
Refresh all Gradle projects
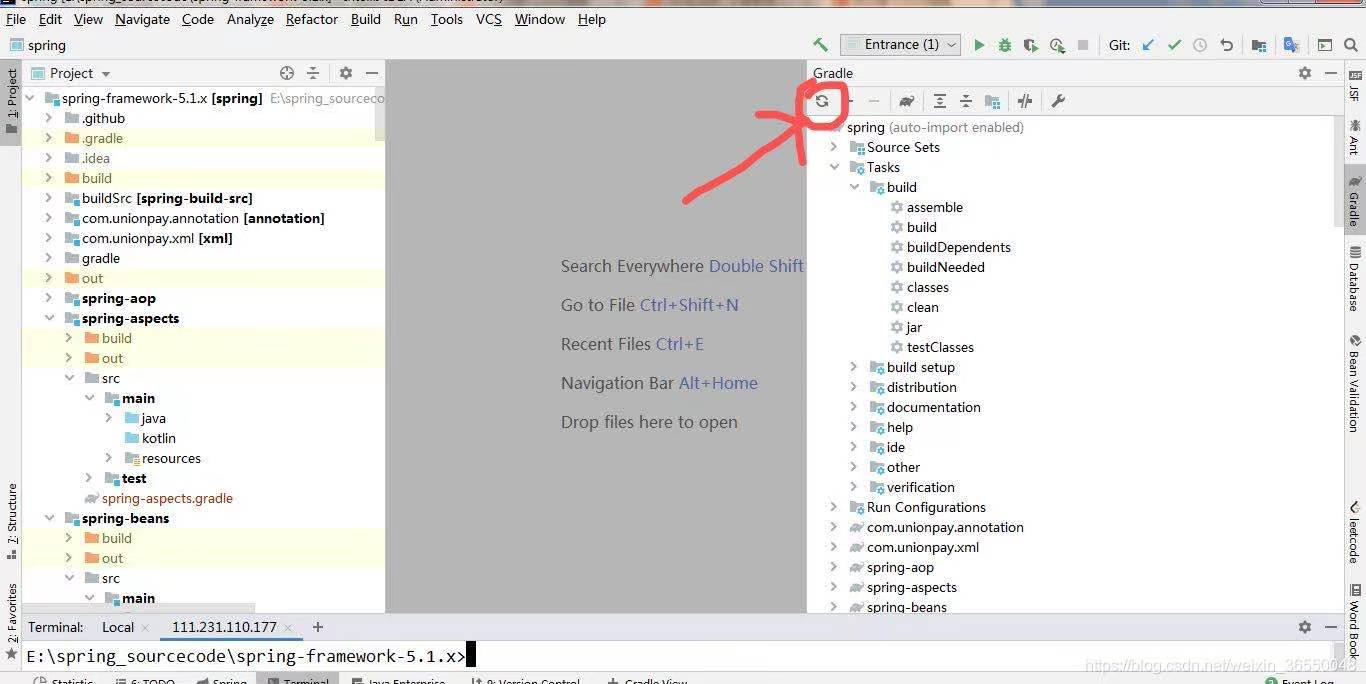(822, 101)
